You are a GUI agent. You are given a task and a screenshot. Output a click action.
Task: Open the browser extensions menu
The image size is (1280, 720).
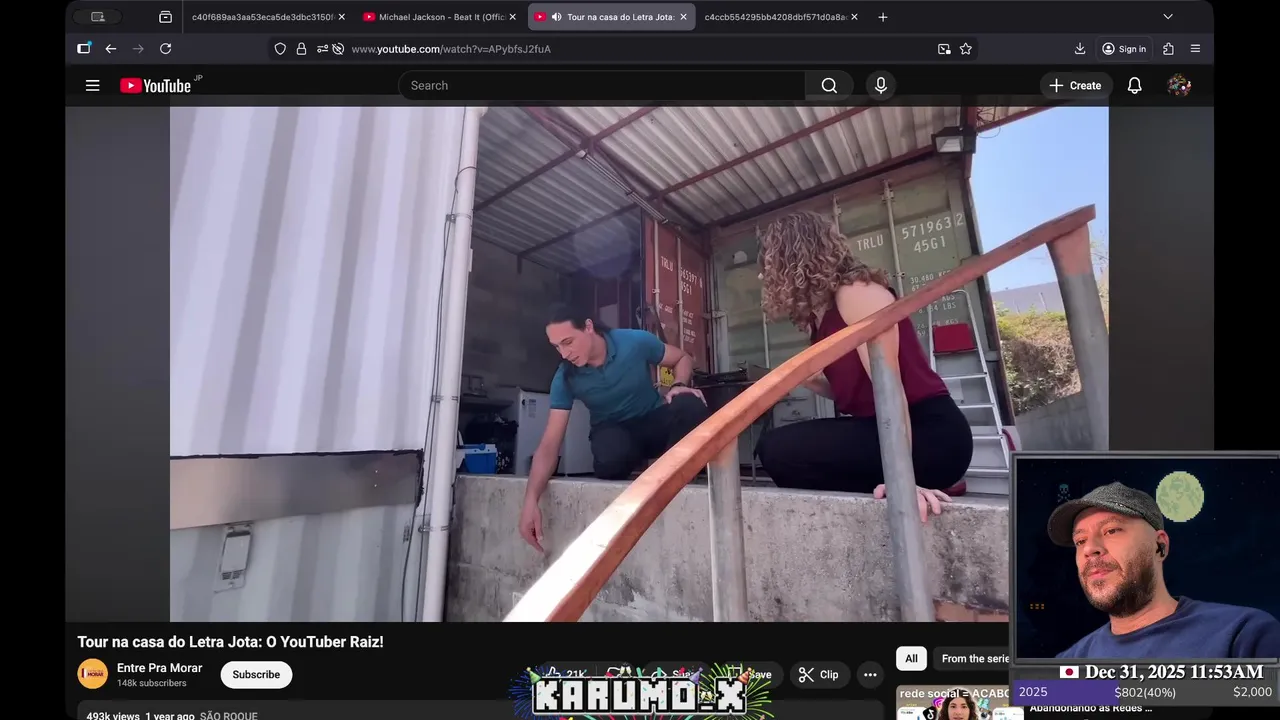(x=1168, y=48)
